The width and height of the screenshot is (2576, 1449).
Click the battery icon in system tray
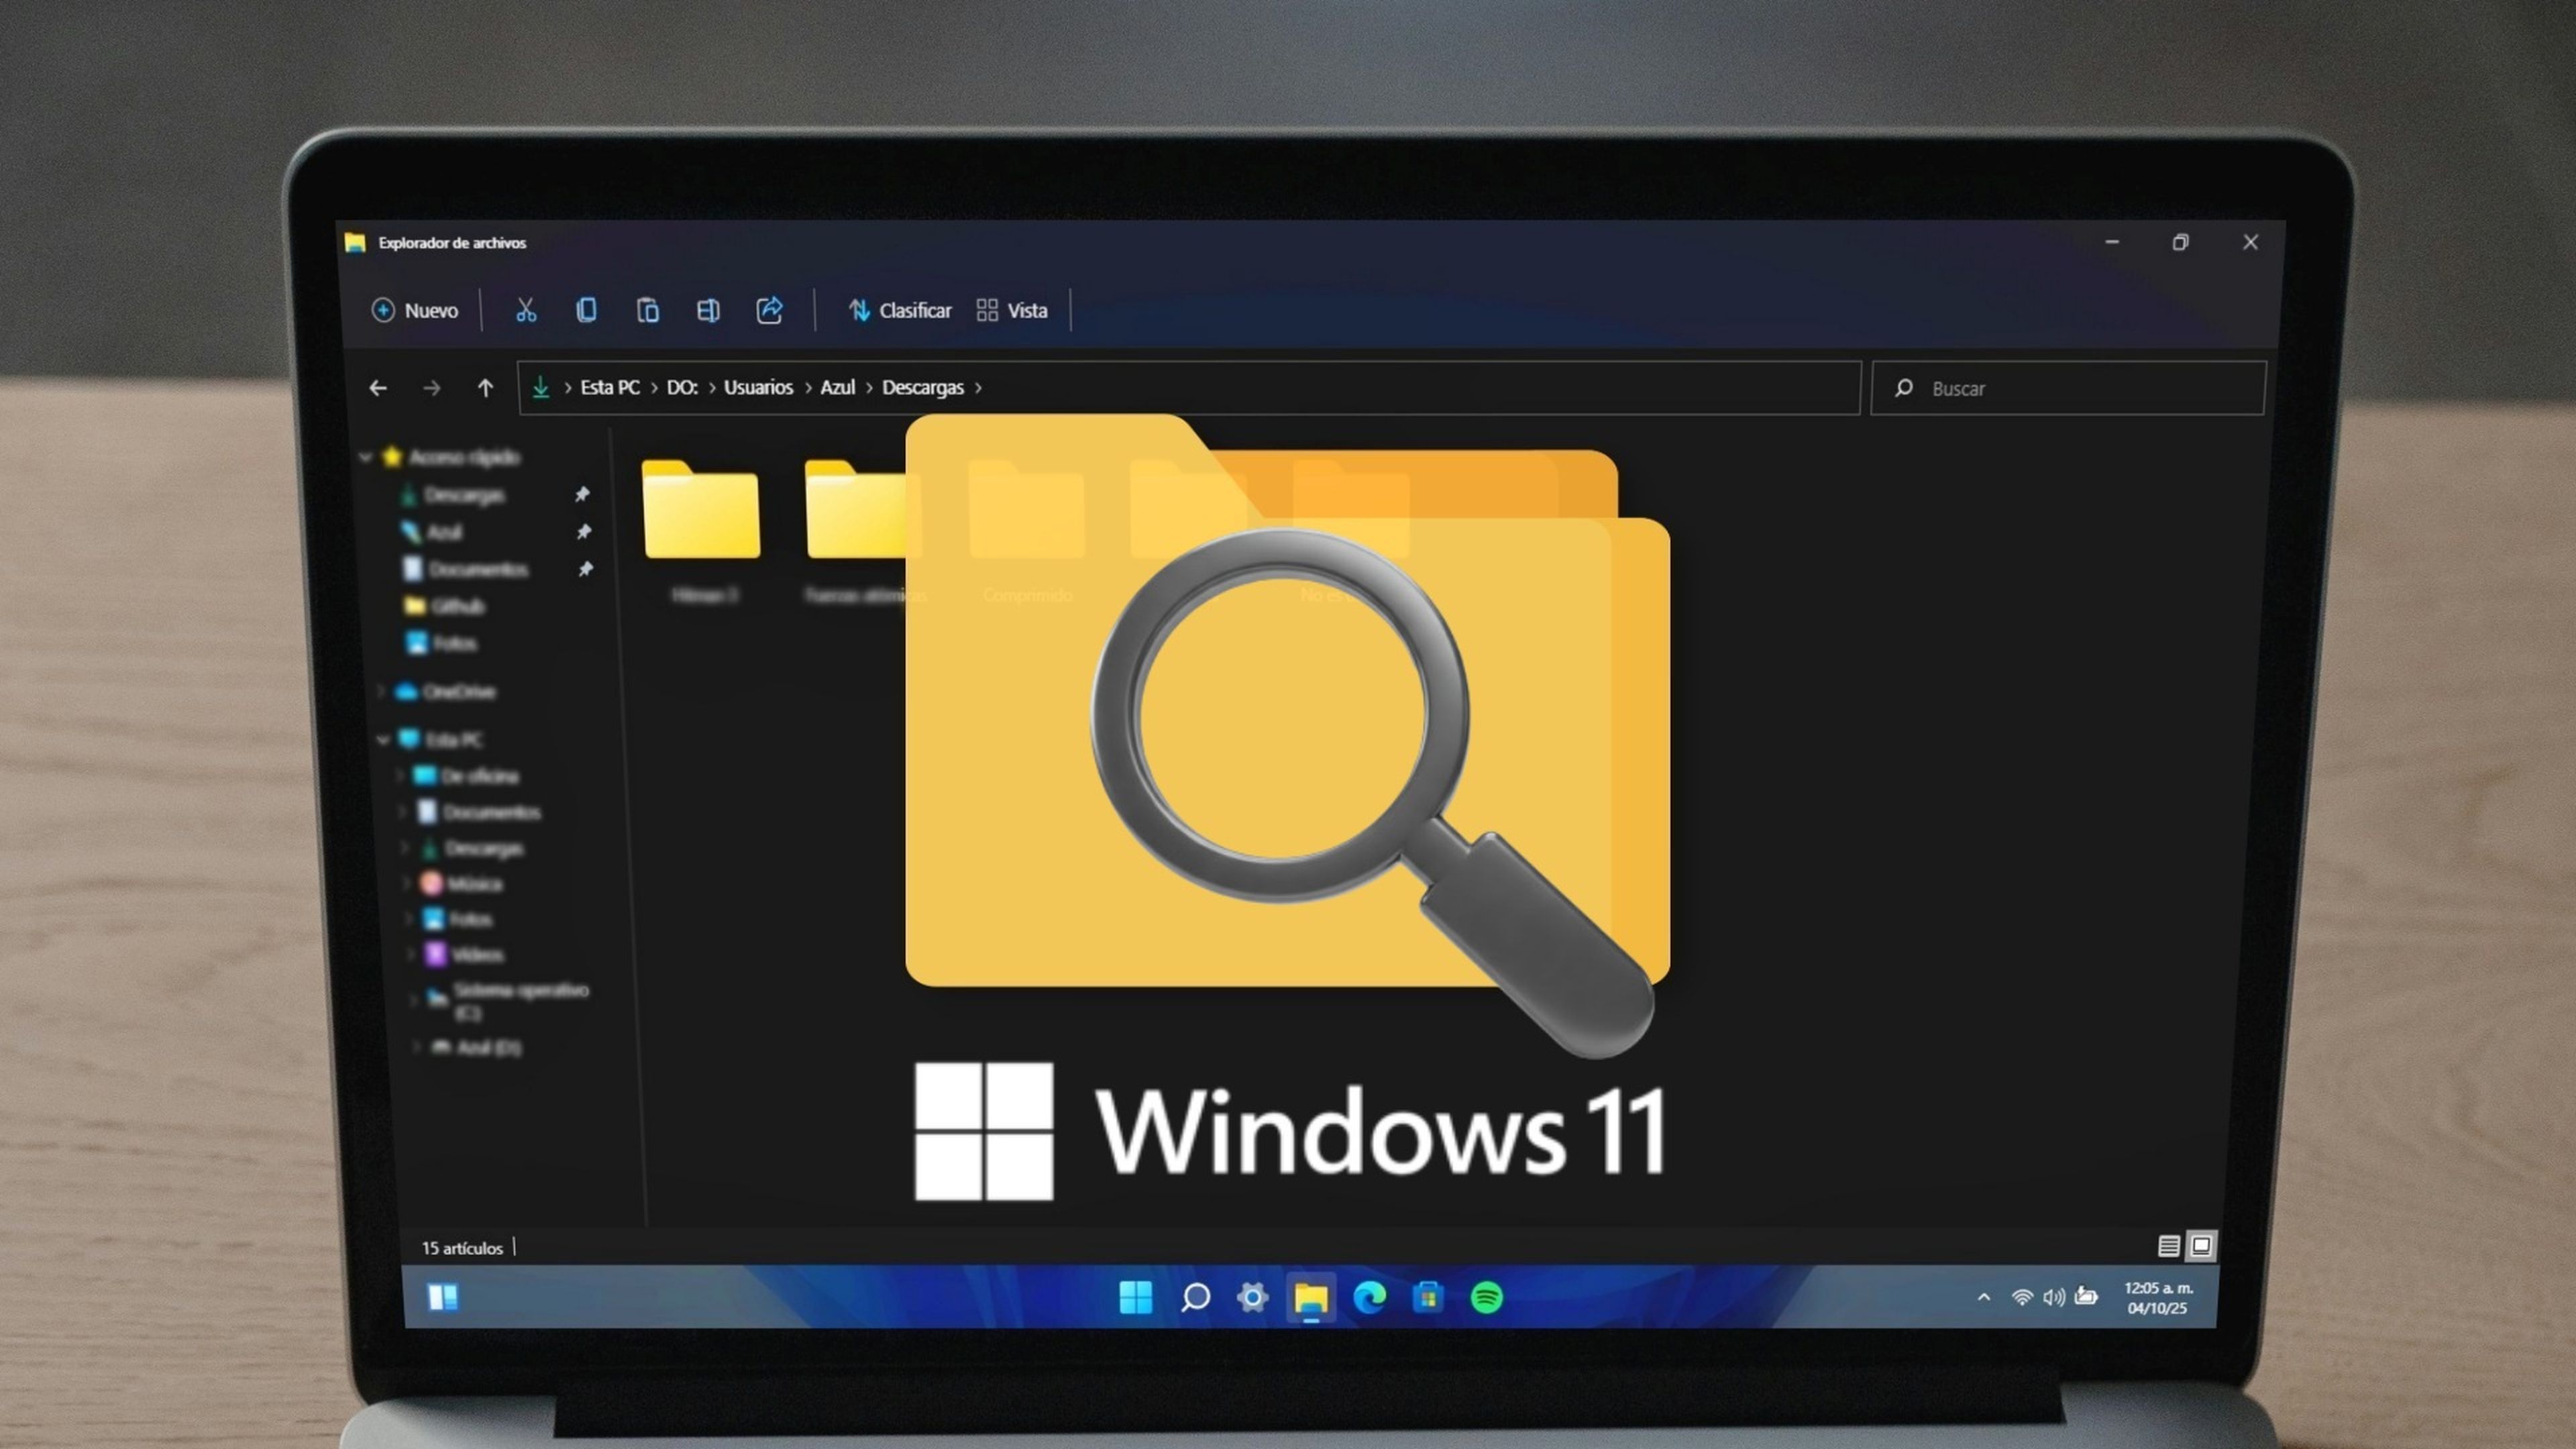click(x=2086, y=1297)
